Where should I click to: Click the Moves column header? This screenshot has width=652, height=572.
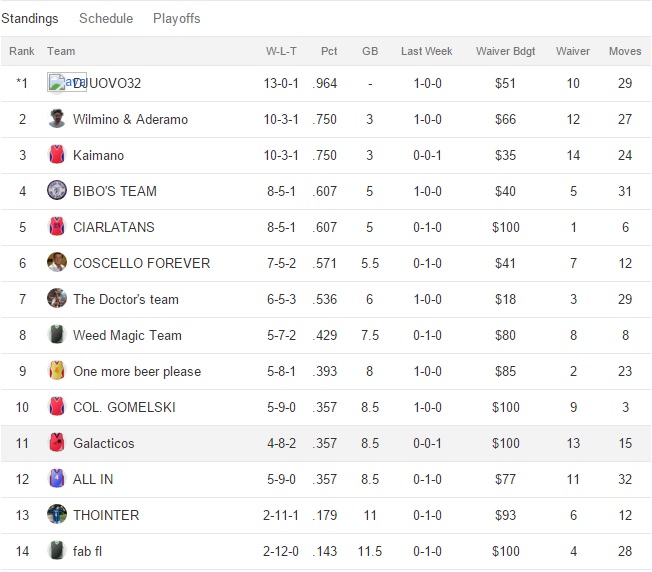coord(625,51)
